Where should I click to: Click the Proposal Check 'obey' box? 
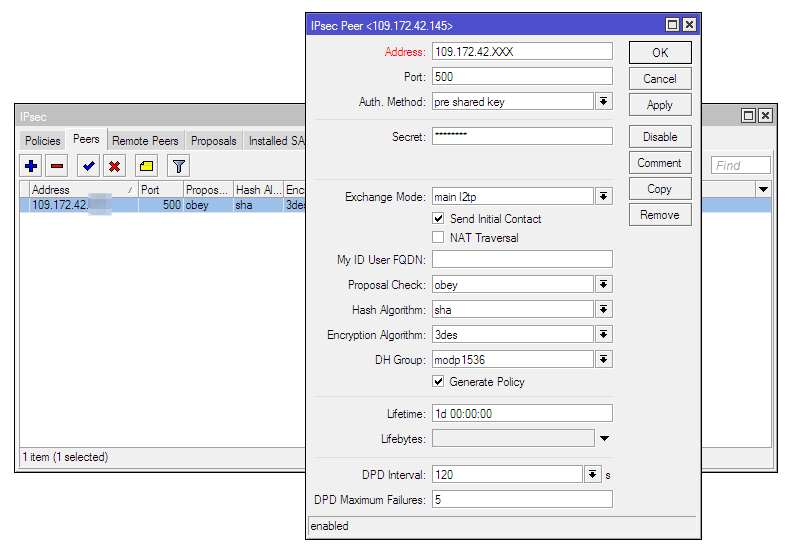coord(513,284)
